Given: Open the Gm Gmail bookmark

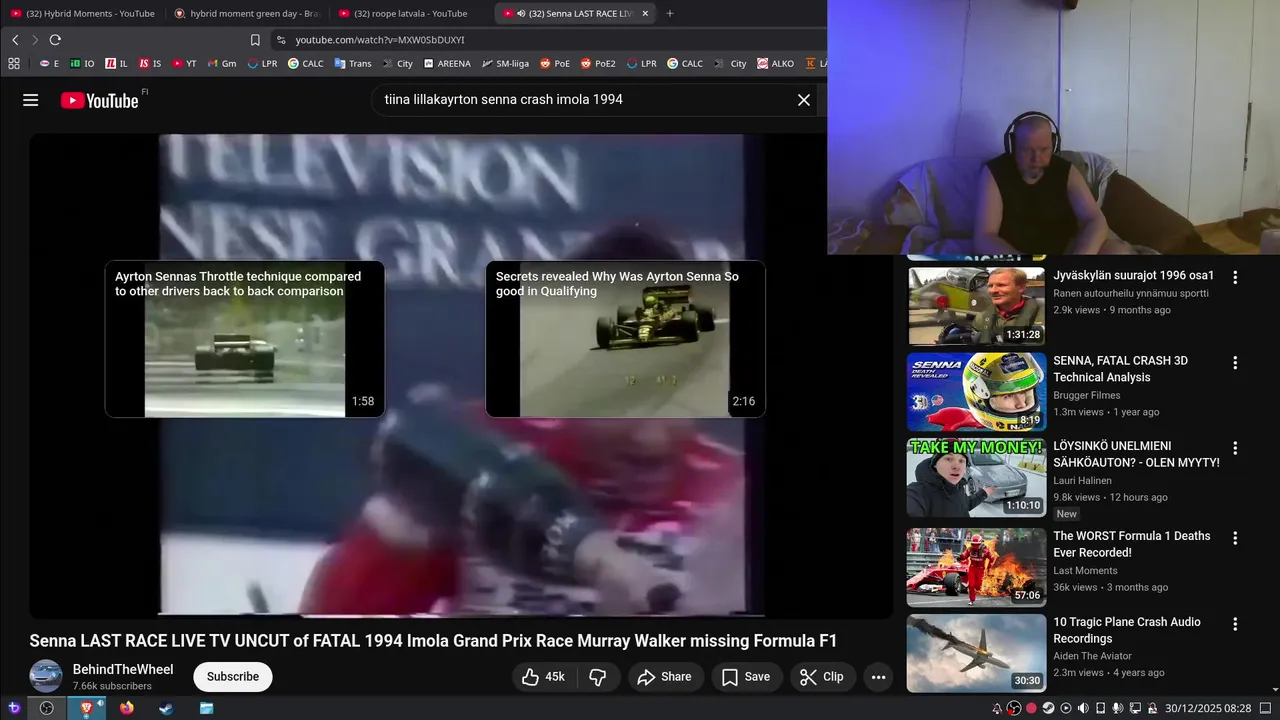Looking at the screenshot, I should (x=221, y=63).
